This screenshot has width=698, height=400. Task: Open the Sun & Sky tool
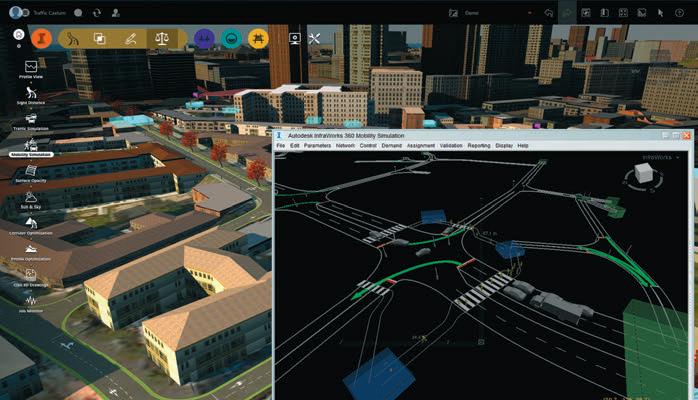31,199
